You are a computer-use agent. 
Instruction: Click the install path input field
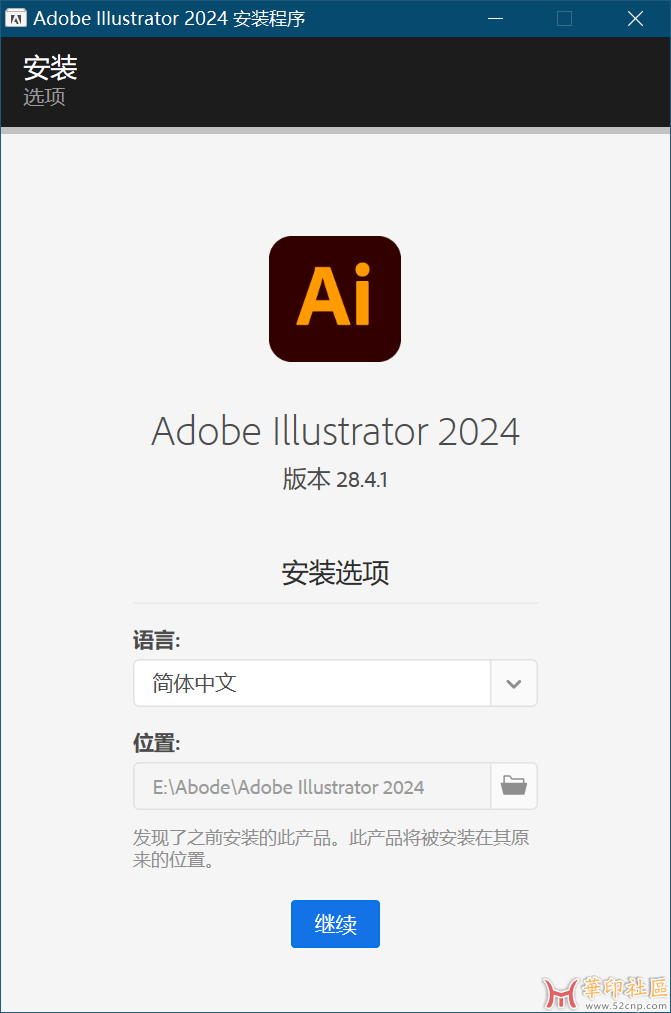click(x=312, y=786)
